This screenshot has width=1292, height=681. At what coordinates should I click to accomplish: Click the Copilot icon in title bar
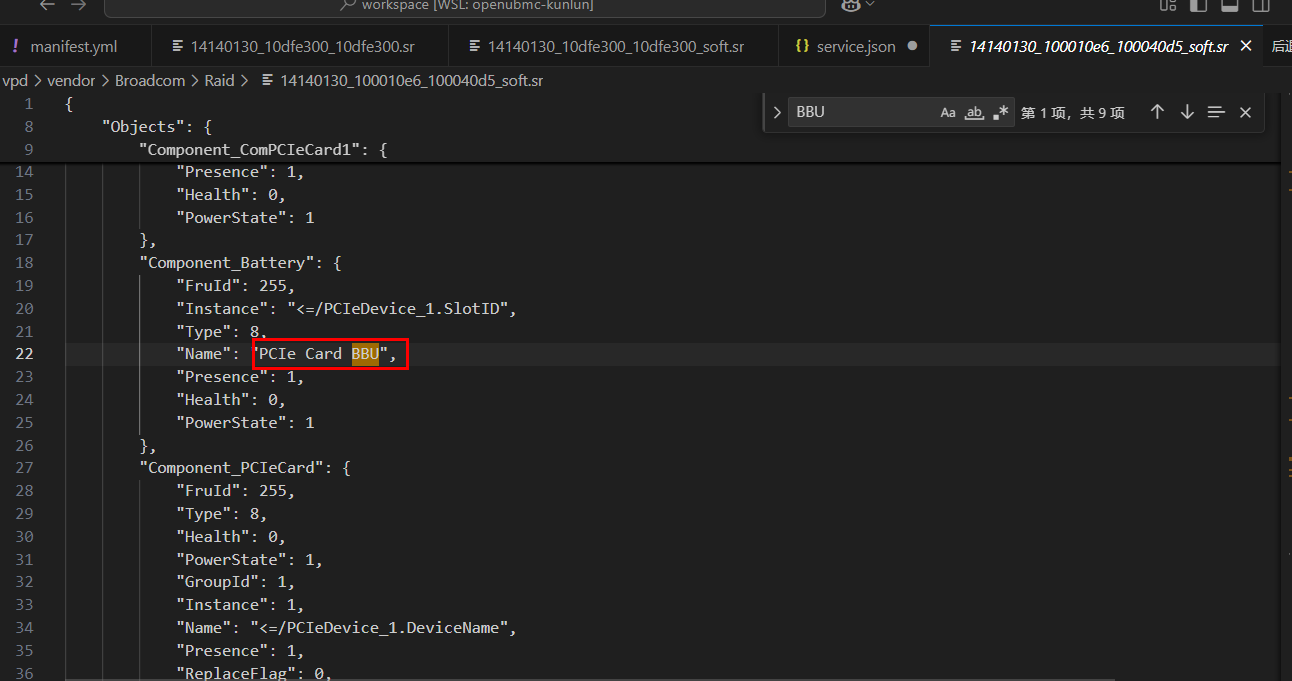click(850, 5)
